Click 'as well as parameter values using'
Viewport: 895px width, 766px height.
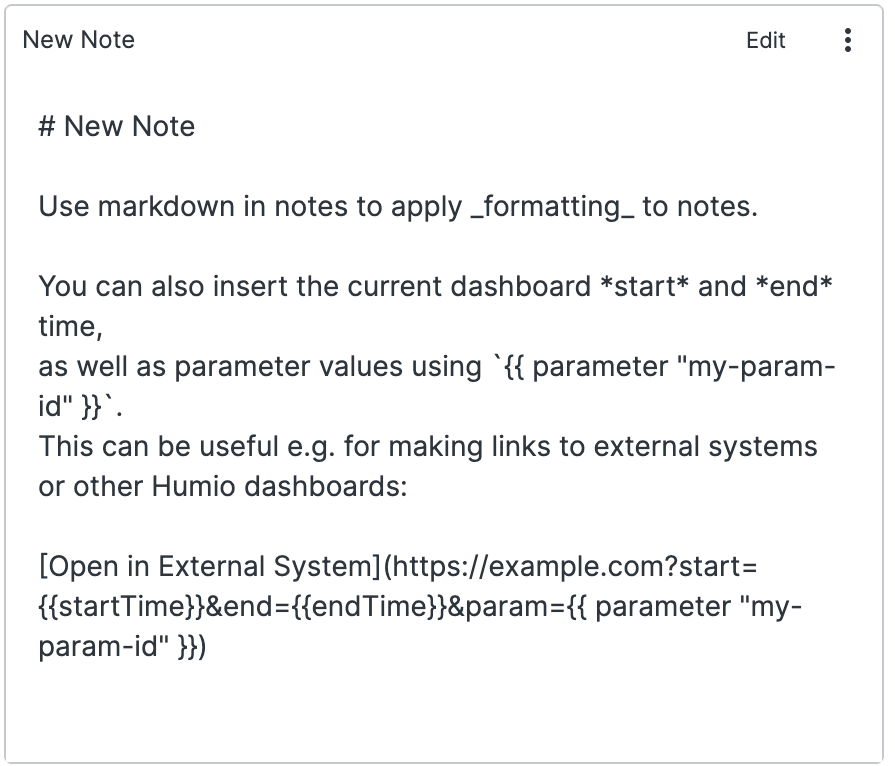click(x=260, y=367)
